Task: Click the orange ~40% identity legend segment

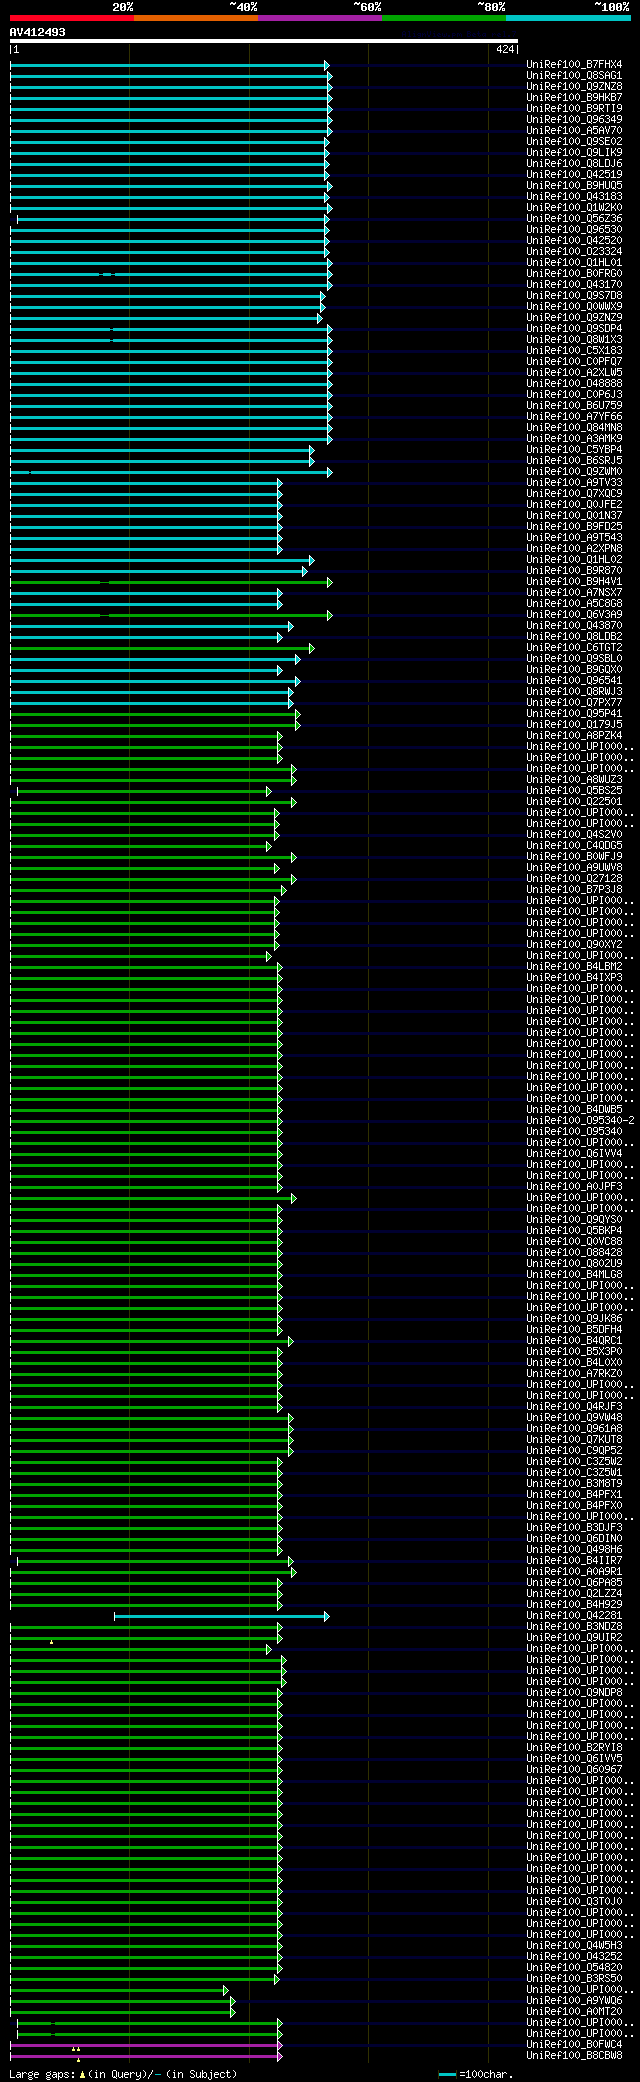Action: click(x=195, y=18)
